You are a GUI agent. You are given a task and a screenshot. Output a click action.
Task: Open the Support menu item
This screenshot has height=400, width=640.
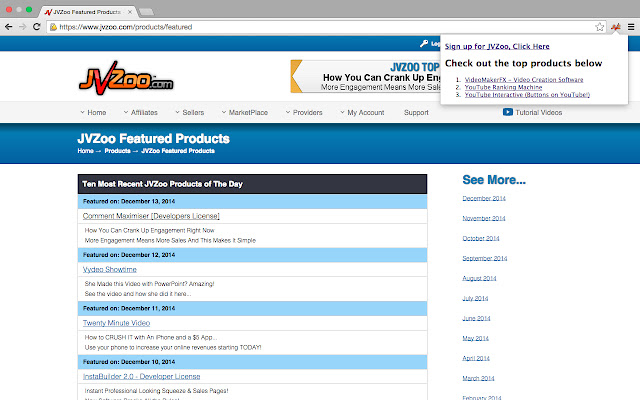click(x=416, y=112)
